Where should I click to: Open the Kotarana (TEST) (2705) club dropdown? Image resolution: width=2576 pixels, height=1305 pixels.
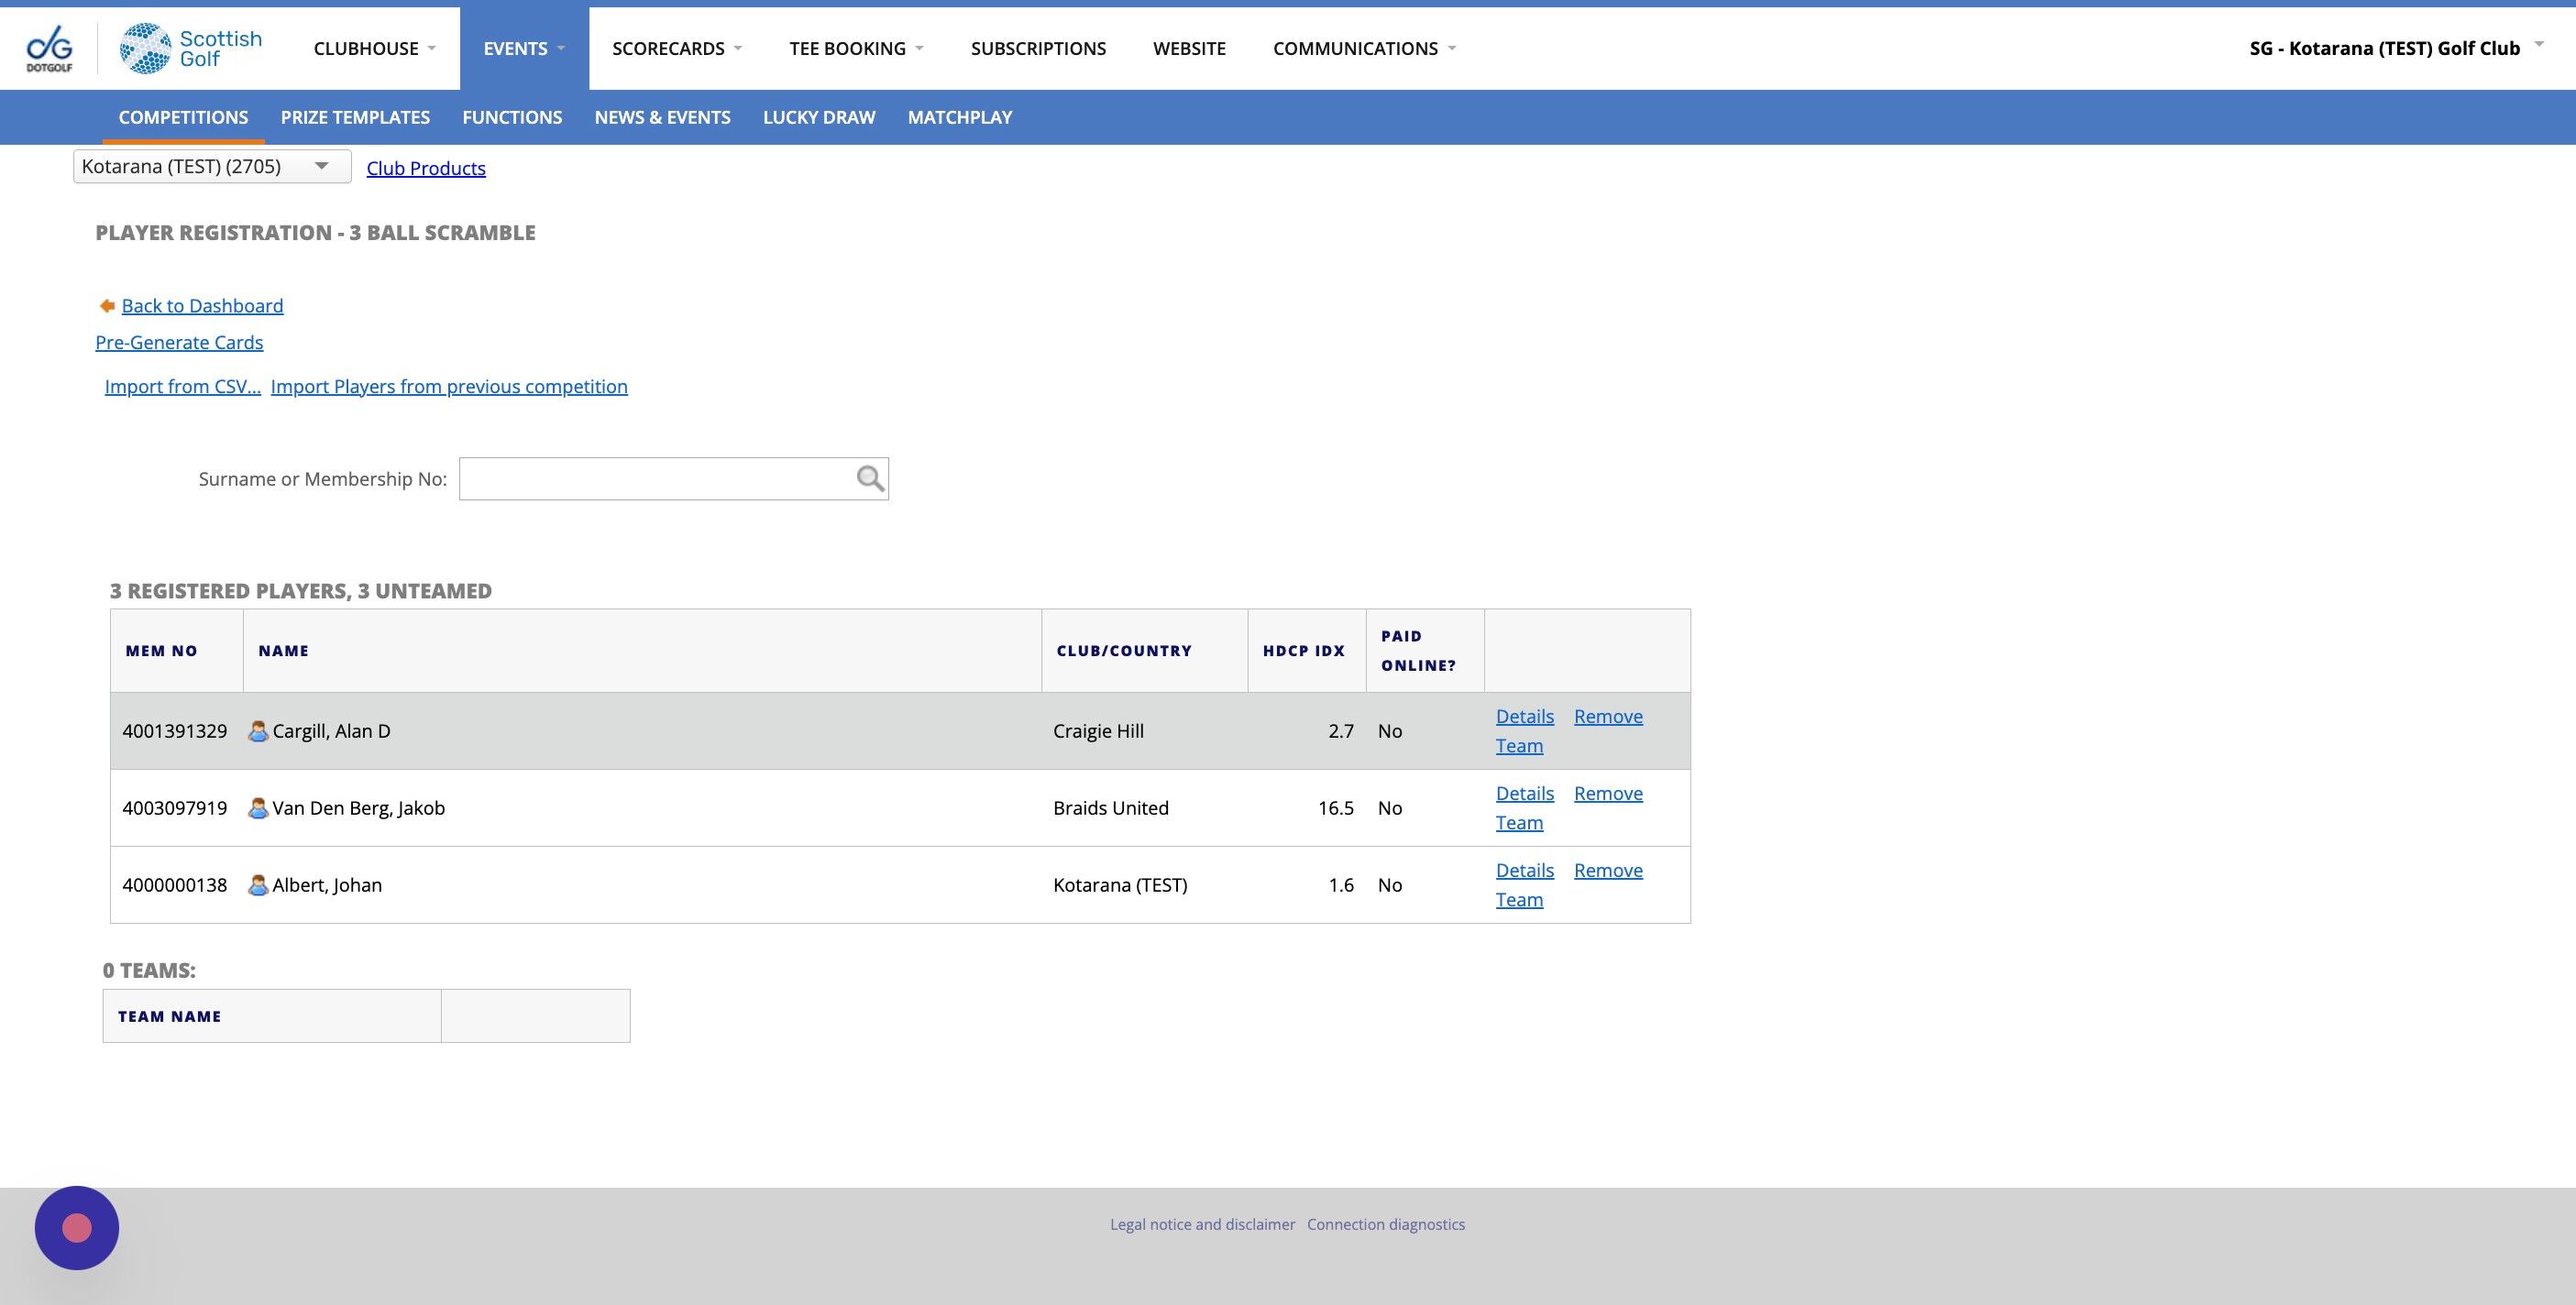[x=211, y=166]
